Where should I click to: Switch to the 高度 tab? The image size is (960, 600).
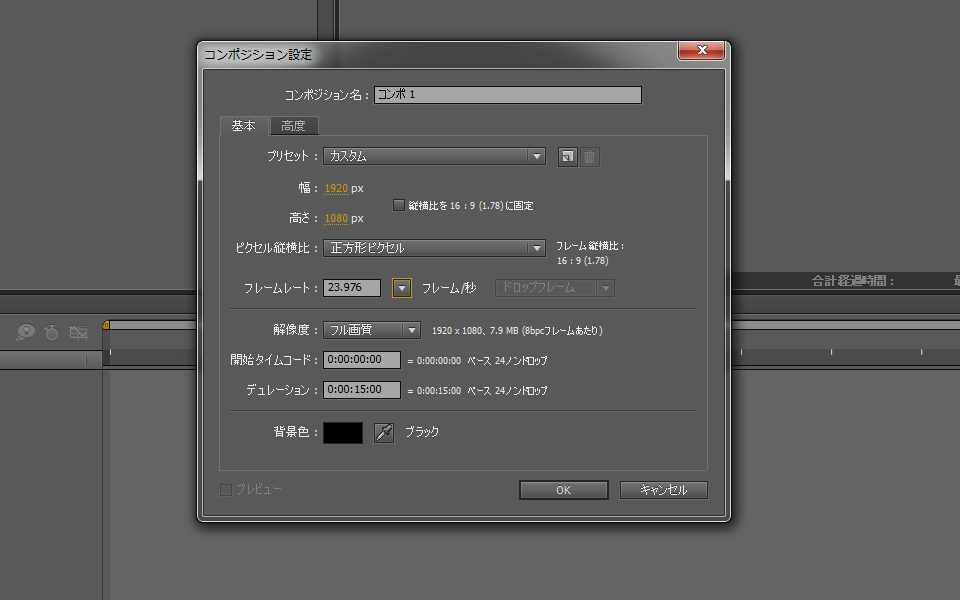(x=293, y=126)
